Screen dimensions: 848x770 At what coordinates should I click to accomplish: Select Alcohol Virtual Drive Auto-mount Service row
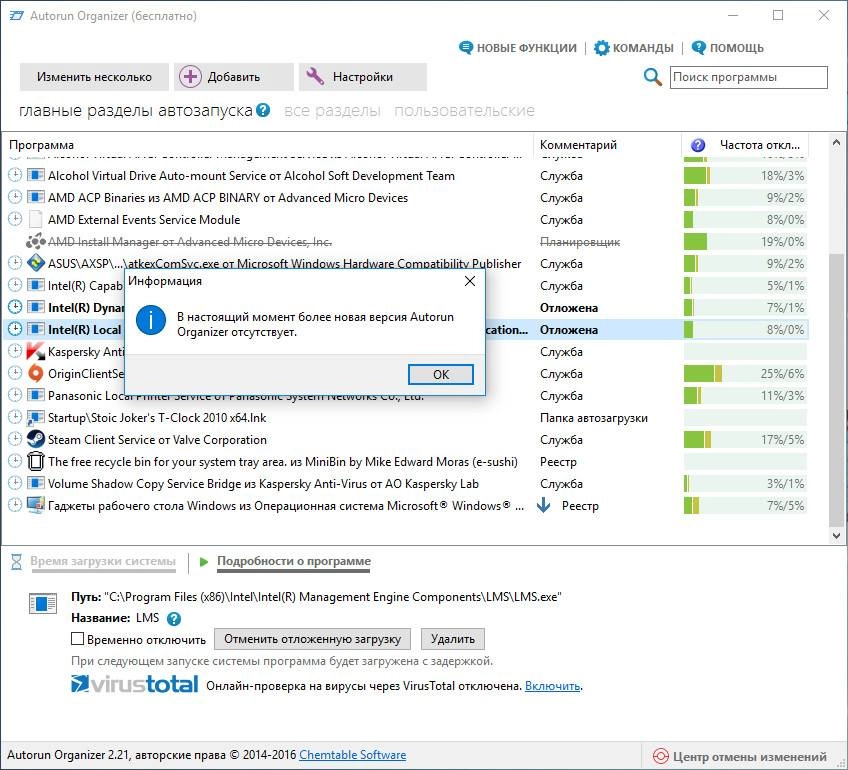click(406, 176)
